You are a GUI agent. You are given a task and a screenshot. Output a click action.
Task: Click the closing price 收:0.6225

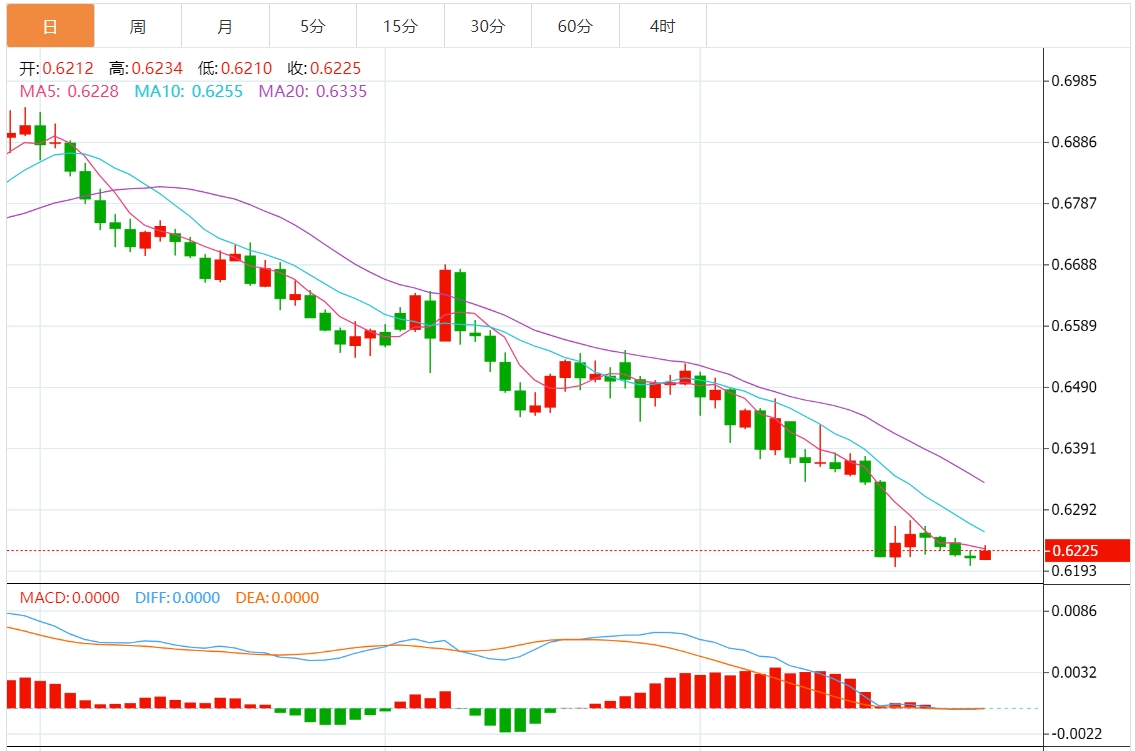click(324, 68)
